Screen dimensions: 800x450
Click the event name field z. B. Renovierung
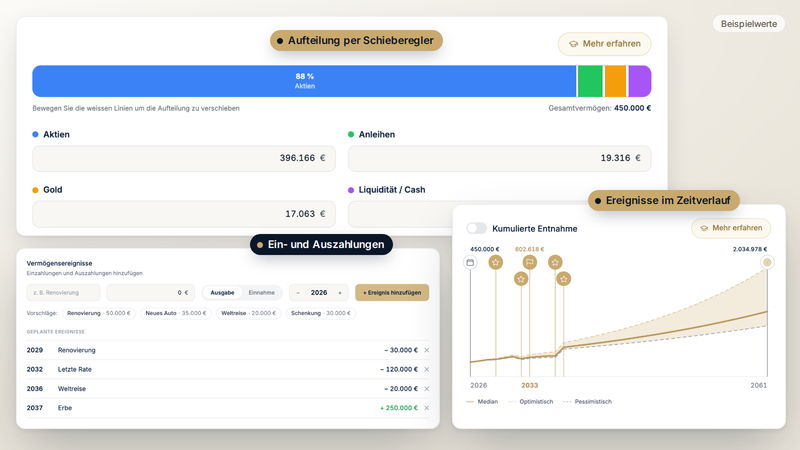point(63,292)
